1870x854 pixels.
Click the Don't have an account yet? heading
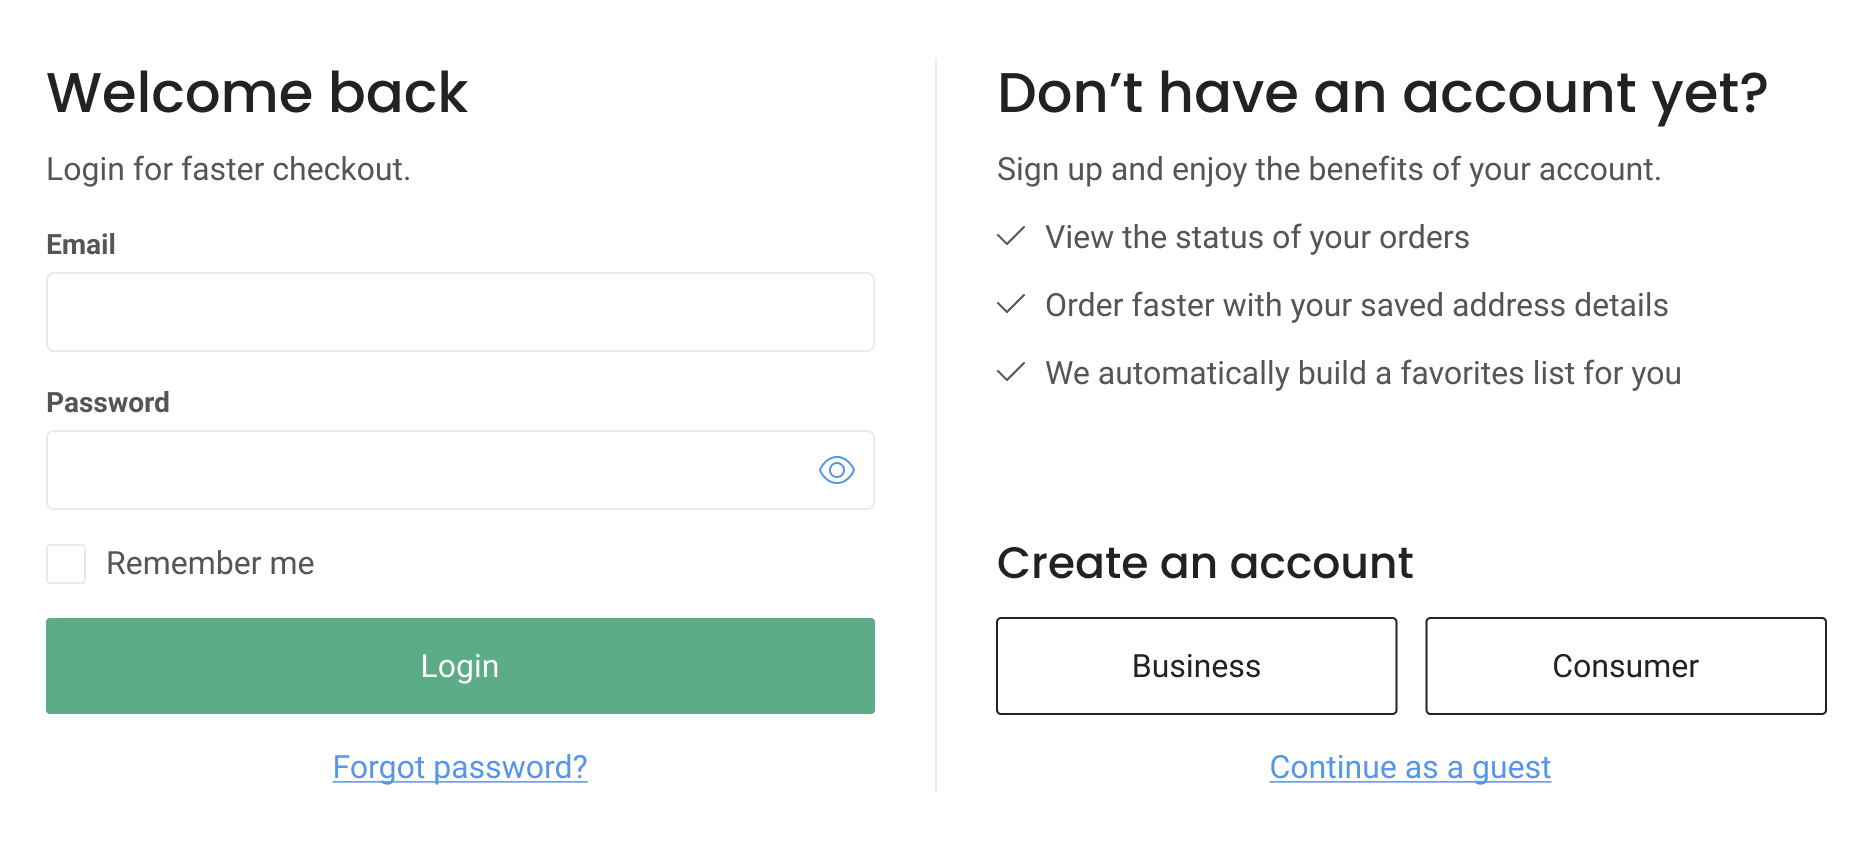pos(1382,93)
